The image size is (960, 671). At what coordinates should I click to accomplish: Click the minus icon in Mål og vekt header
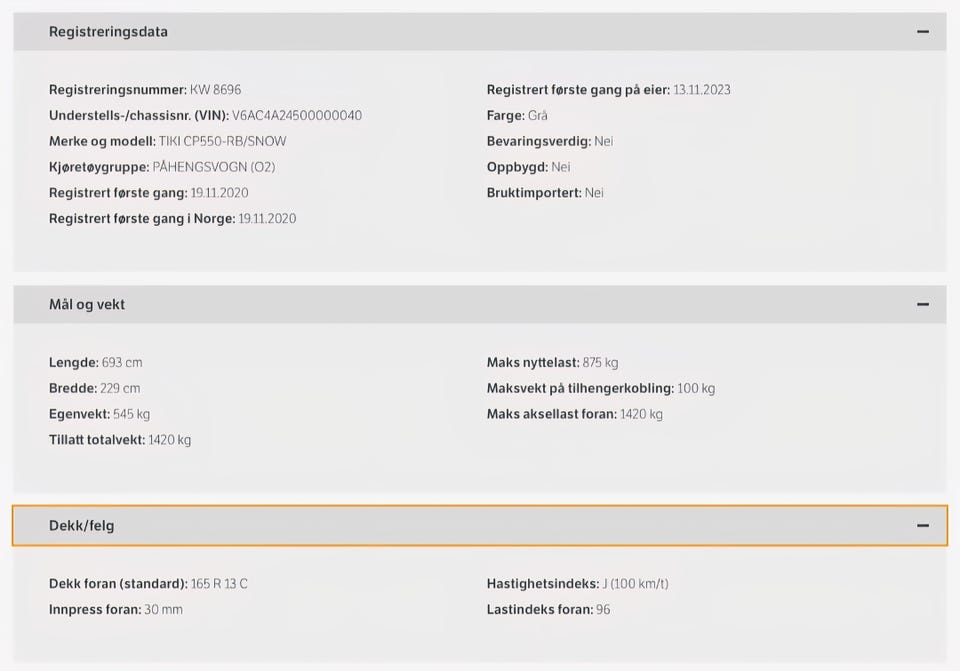click(922, 305)
